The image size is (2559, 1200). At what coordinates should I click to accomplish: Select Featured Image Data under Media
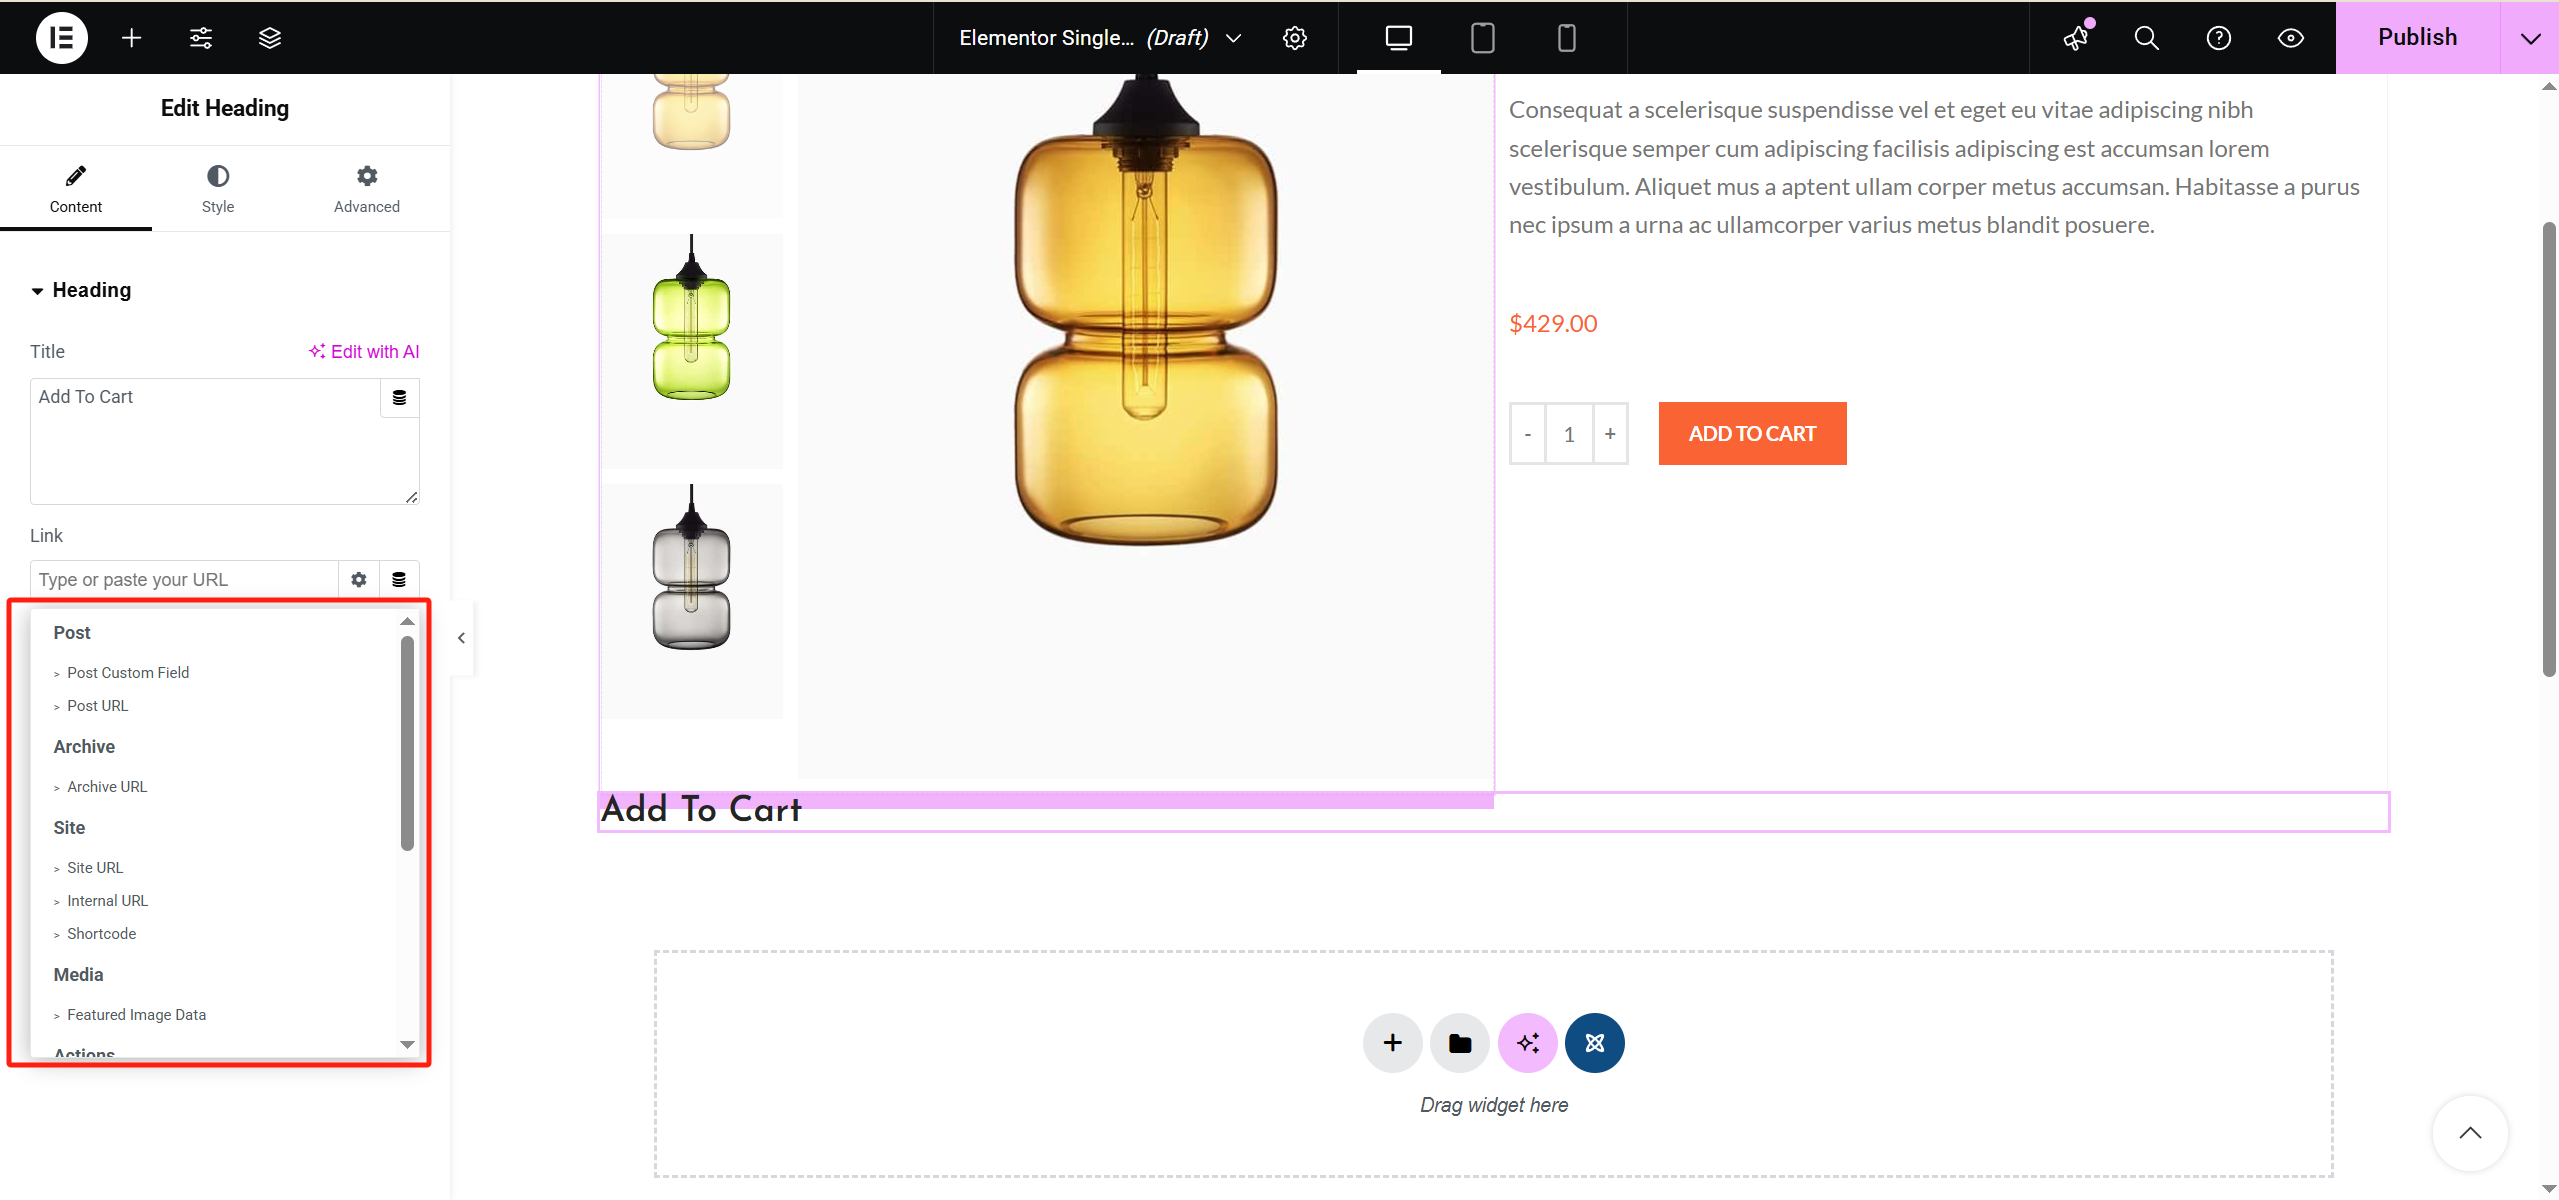tap(136, 1014)
